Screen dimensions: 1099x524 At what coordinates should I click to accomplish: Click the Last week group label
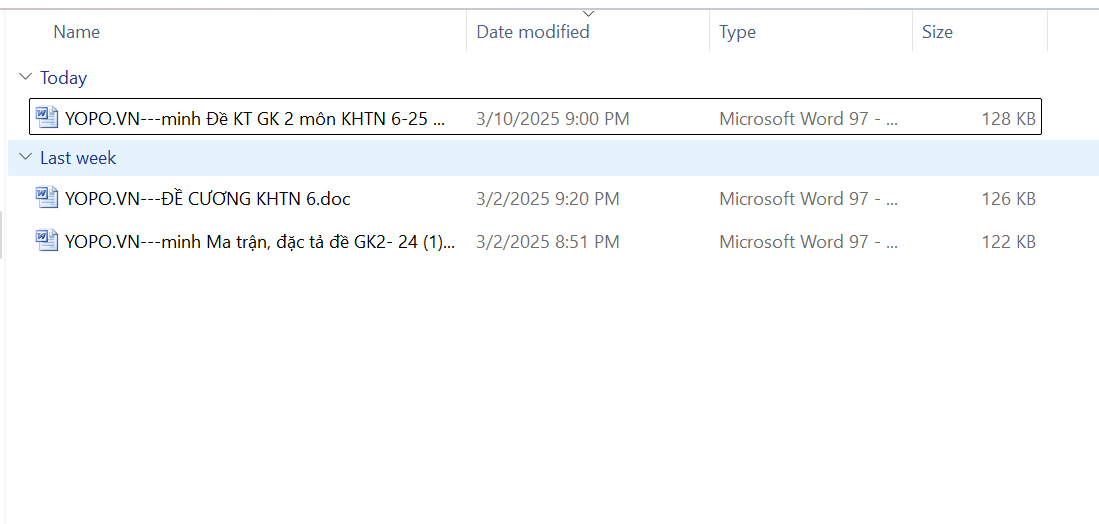click(x=78, y=158)
